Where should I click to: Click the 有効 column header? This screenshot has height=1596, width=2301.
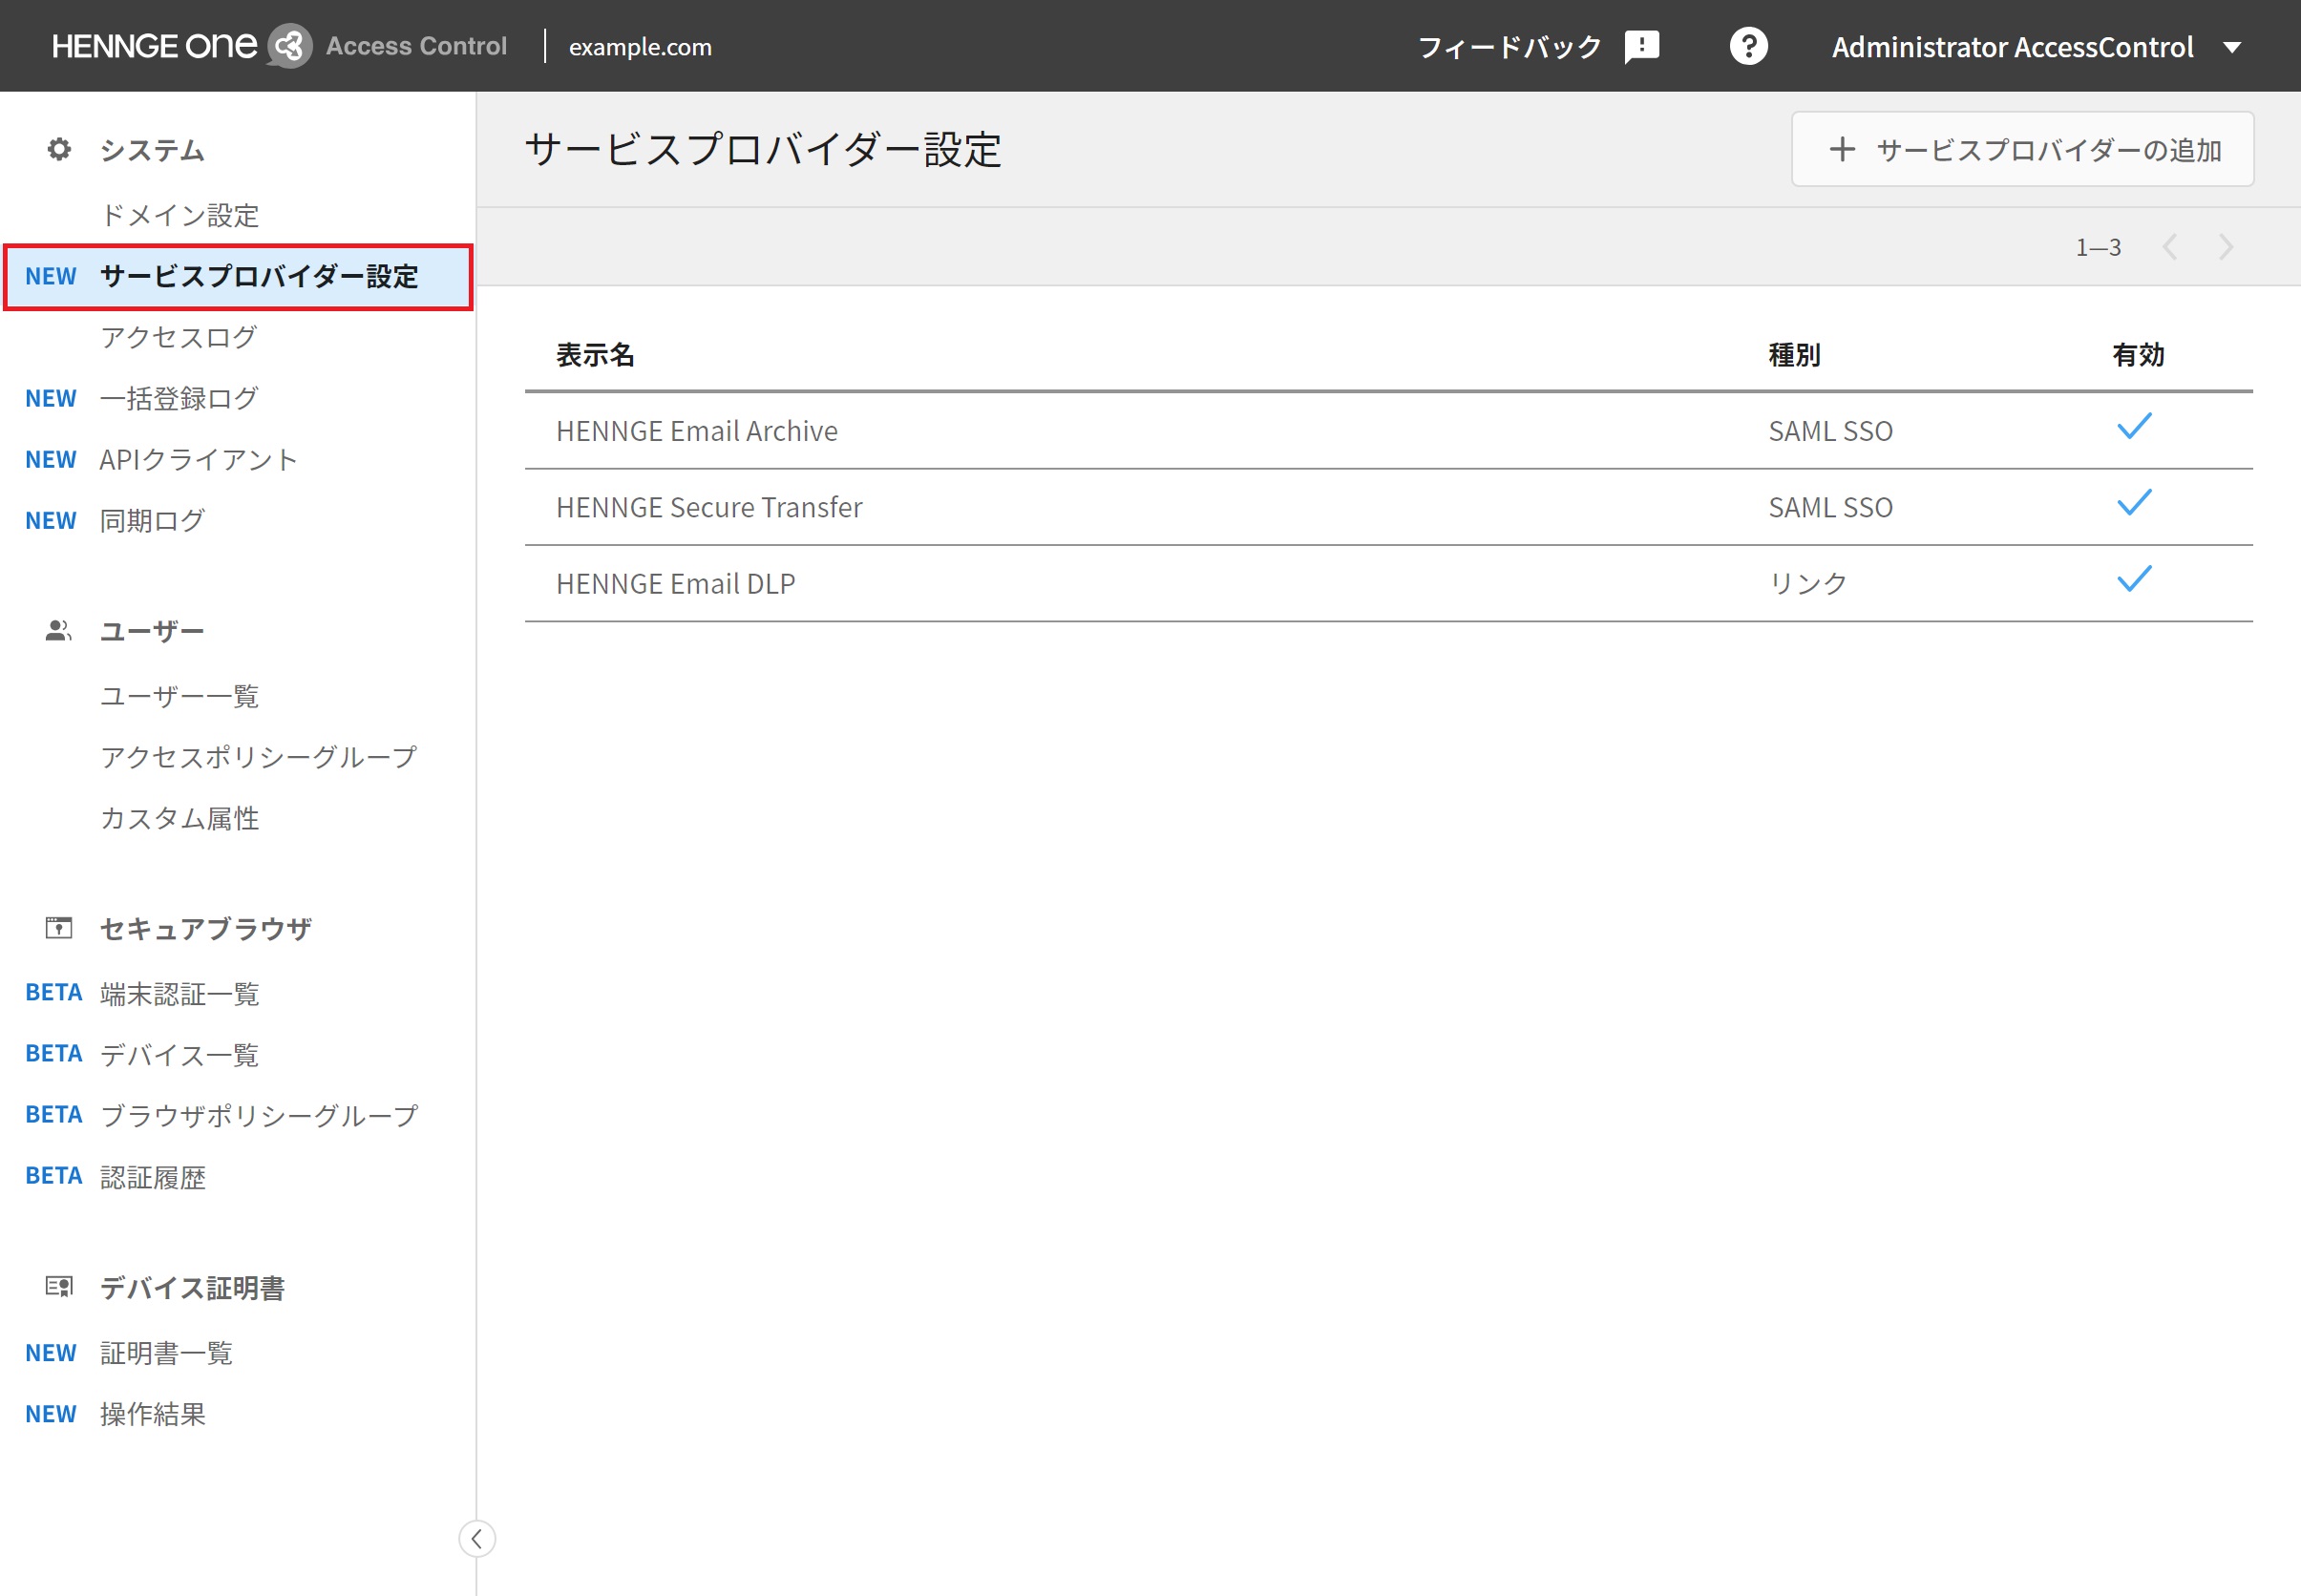2138,355
